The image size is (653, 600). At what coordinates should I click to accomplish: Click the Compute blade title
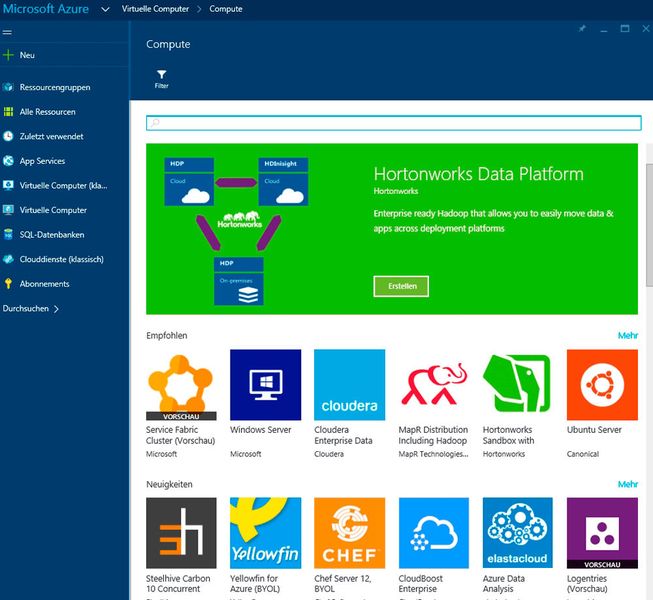168,44
